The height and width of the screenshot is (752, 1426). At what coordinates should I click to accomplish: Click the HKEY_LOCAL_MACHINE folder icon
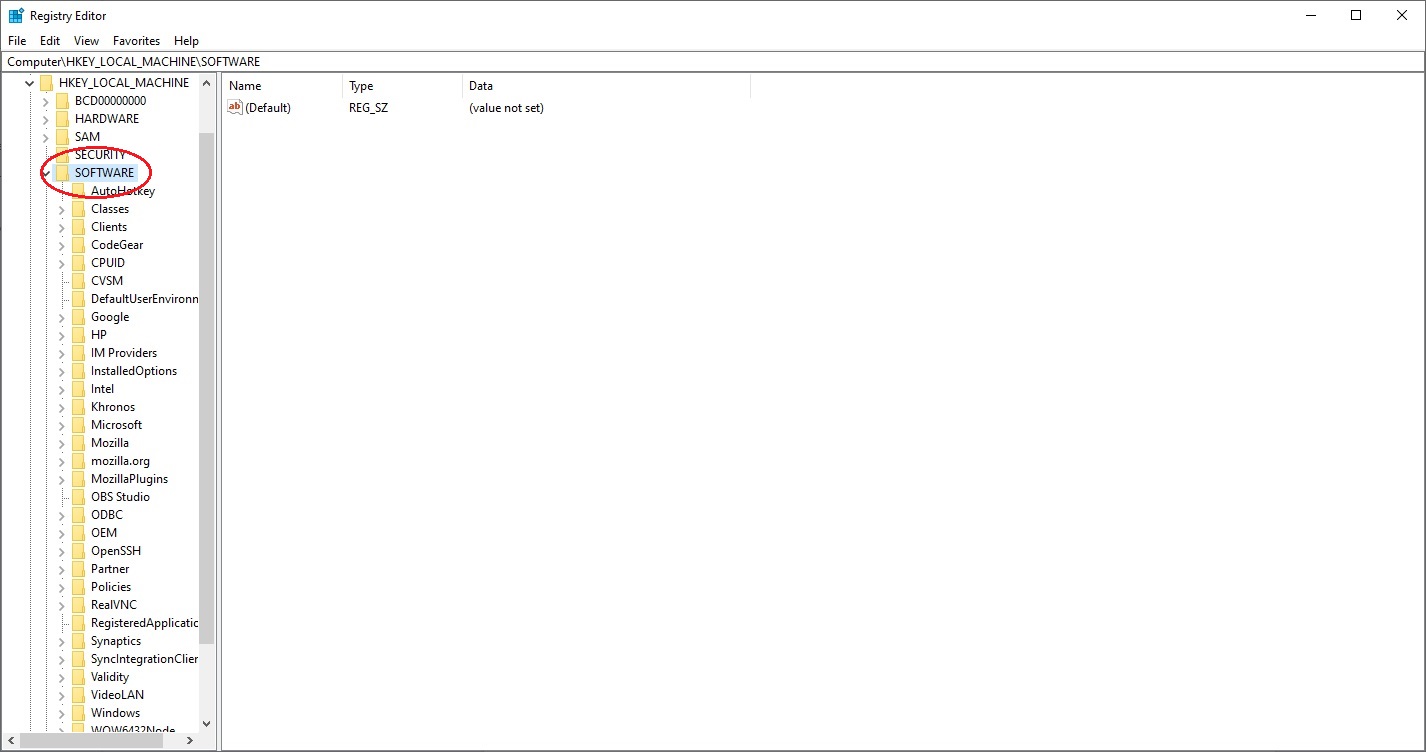pyautogui.click(x=46, y=83)
